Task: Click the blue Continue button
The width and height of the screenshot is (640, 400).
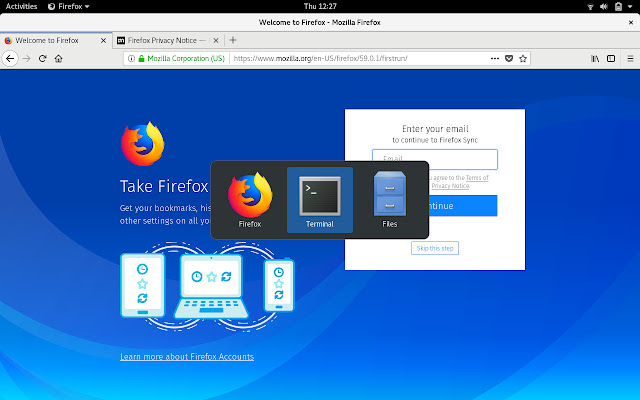Action: (x=463, y=206)
